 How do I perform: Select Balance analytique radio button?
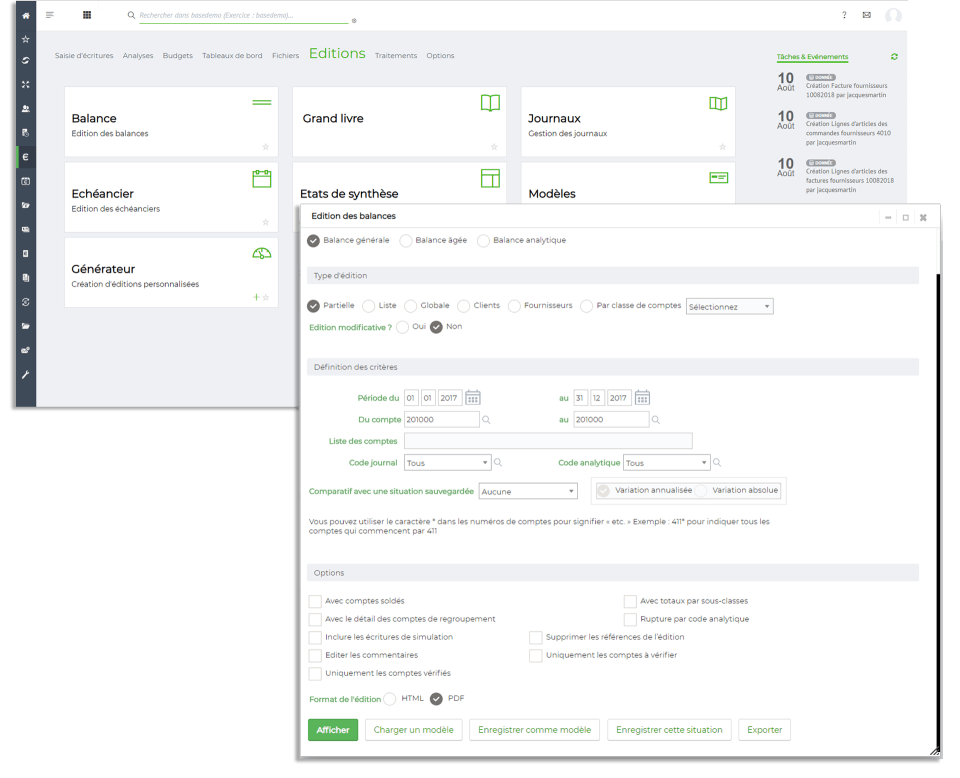(x=484, y=241)
